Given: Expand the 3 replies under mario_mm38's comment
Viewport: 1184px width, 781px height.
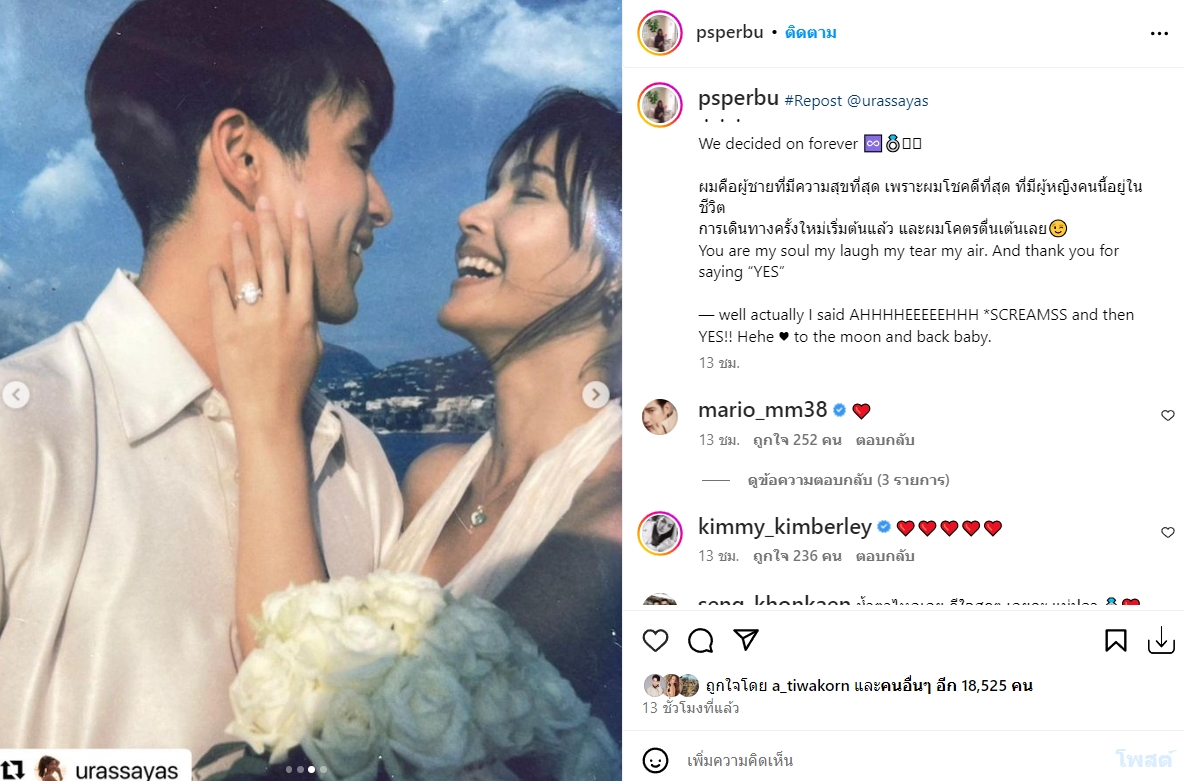Looking at the screenshot, I should pyautogui.click(x=848, y=480).
